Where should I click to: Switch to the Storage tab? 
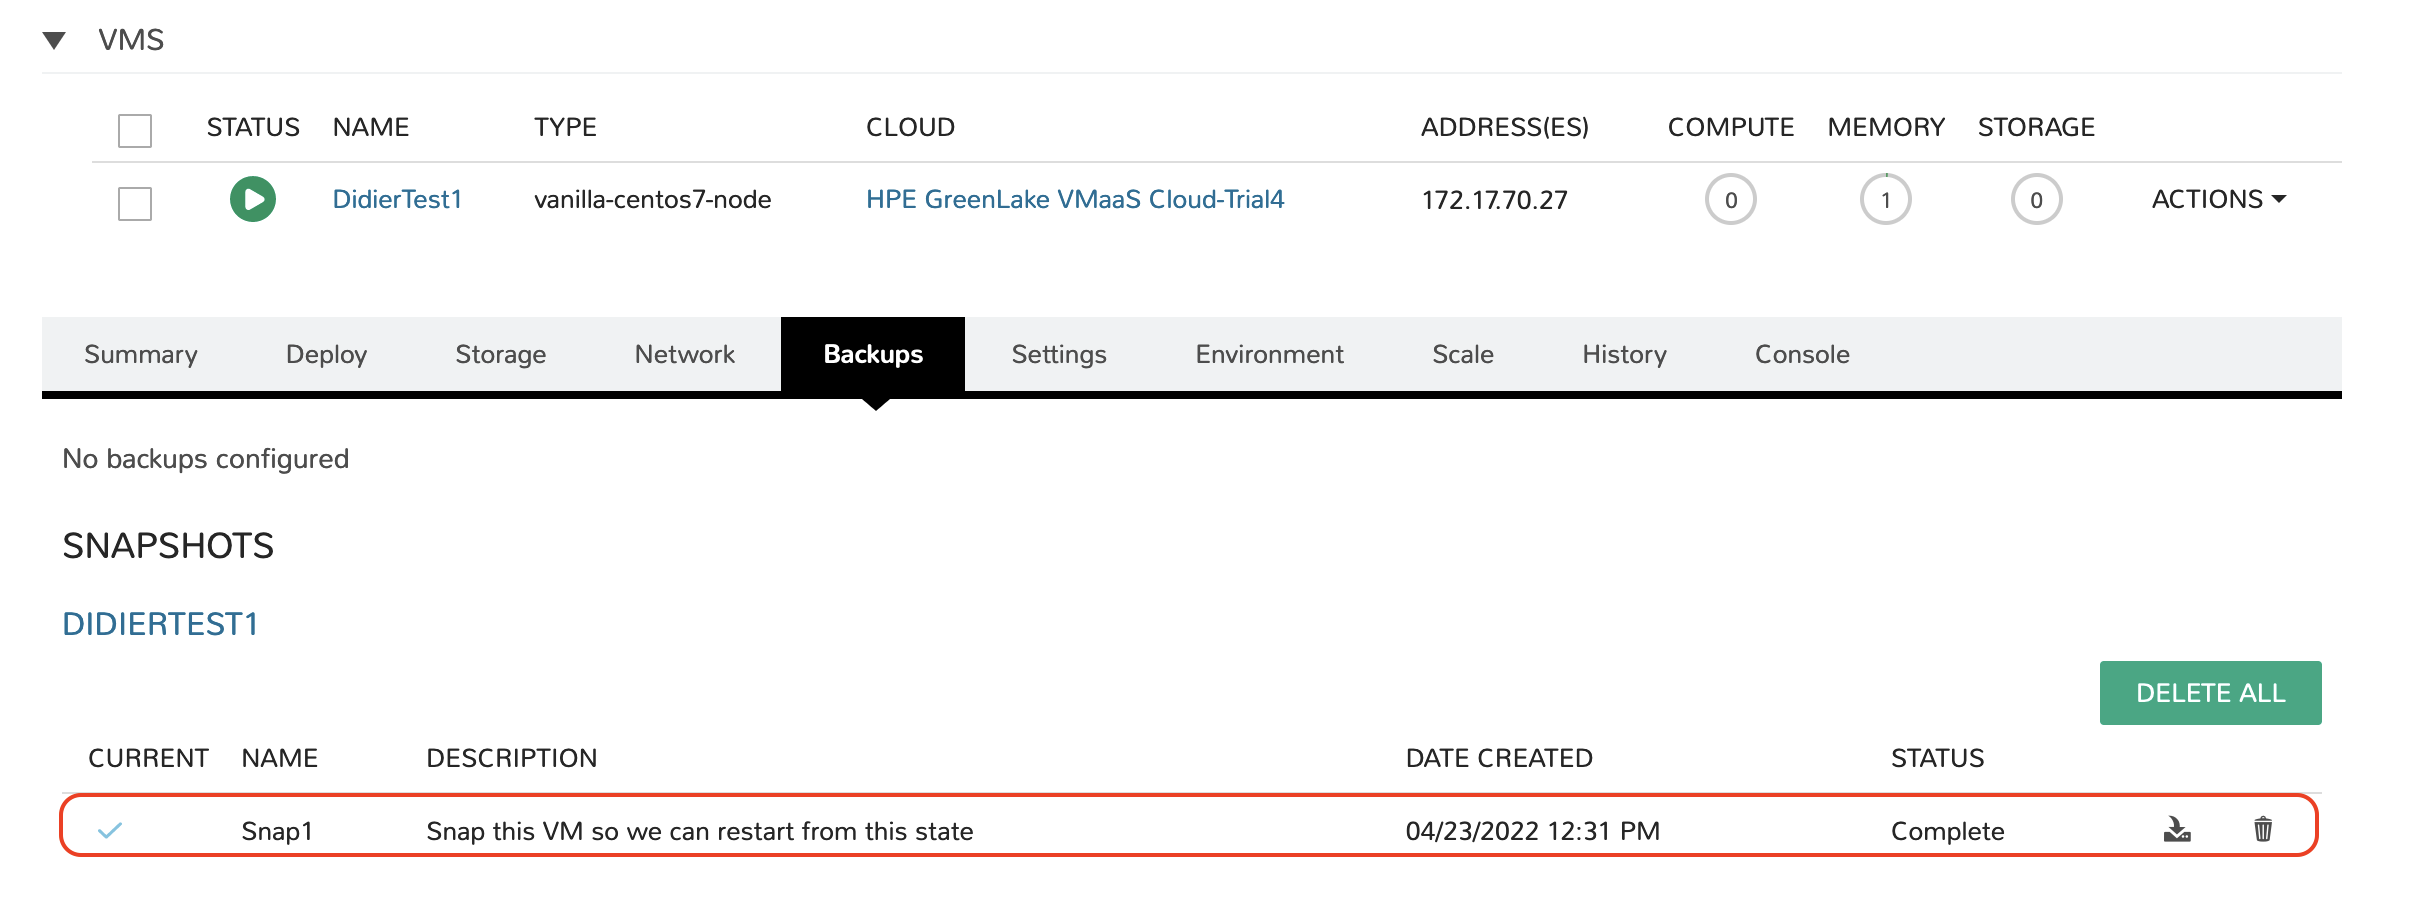point(500,354)
